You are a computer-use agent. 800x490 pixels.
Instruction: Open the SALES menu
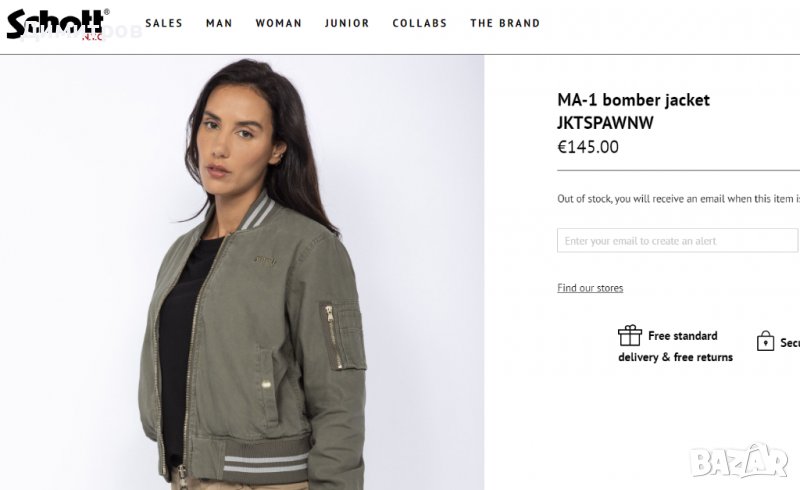[x=164, y=23]
